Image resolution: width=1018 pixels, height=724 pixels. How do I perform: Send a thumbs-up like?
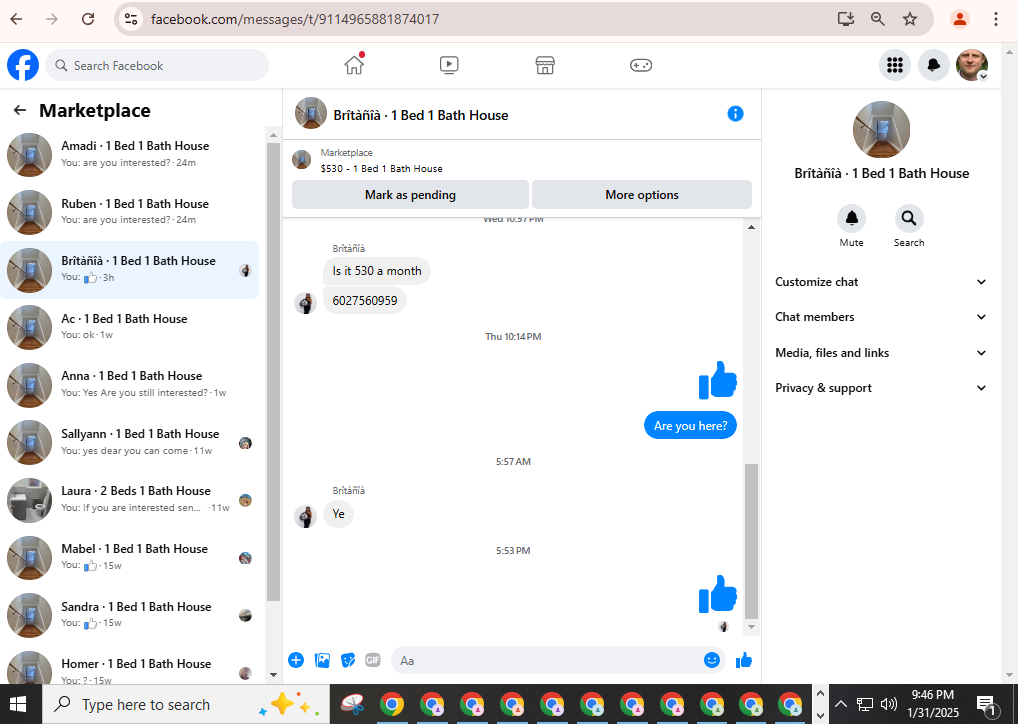pos(744,660)
